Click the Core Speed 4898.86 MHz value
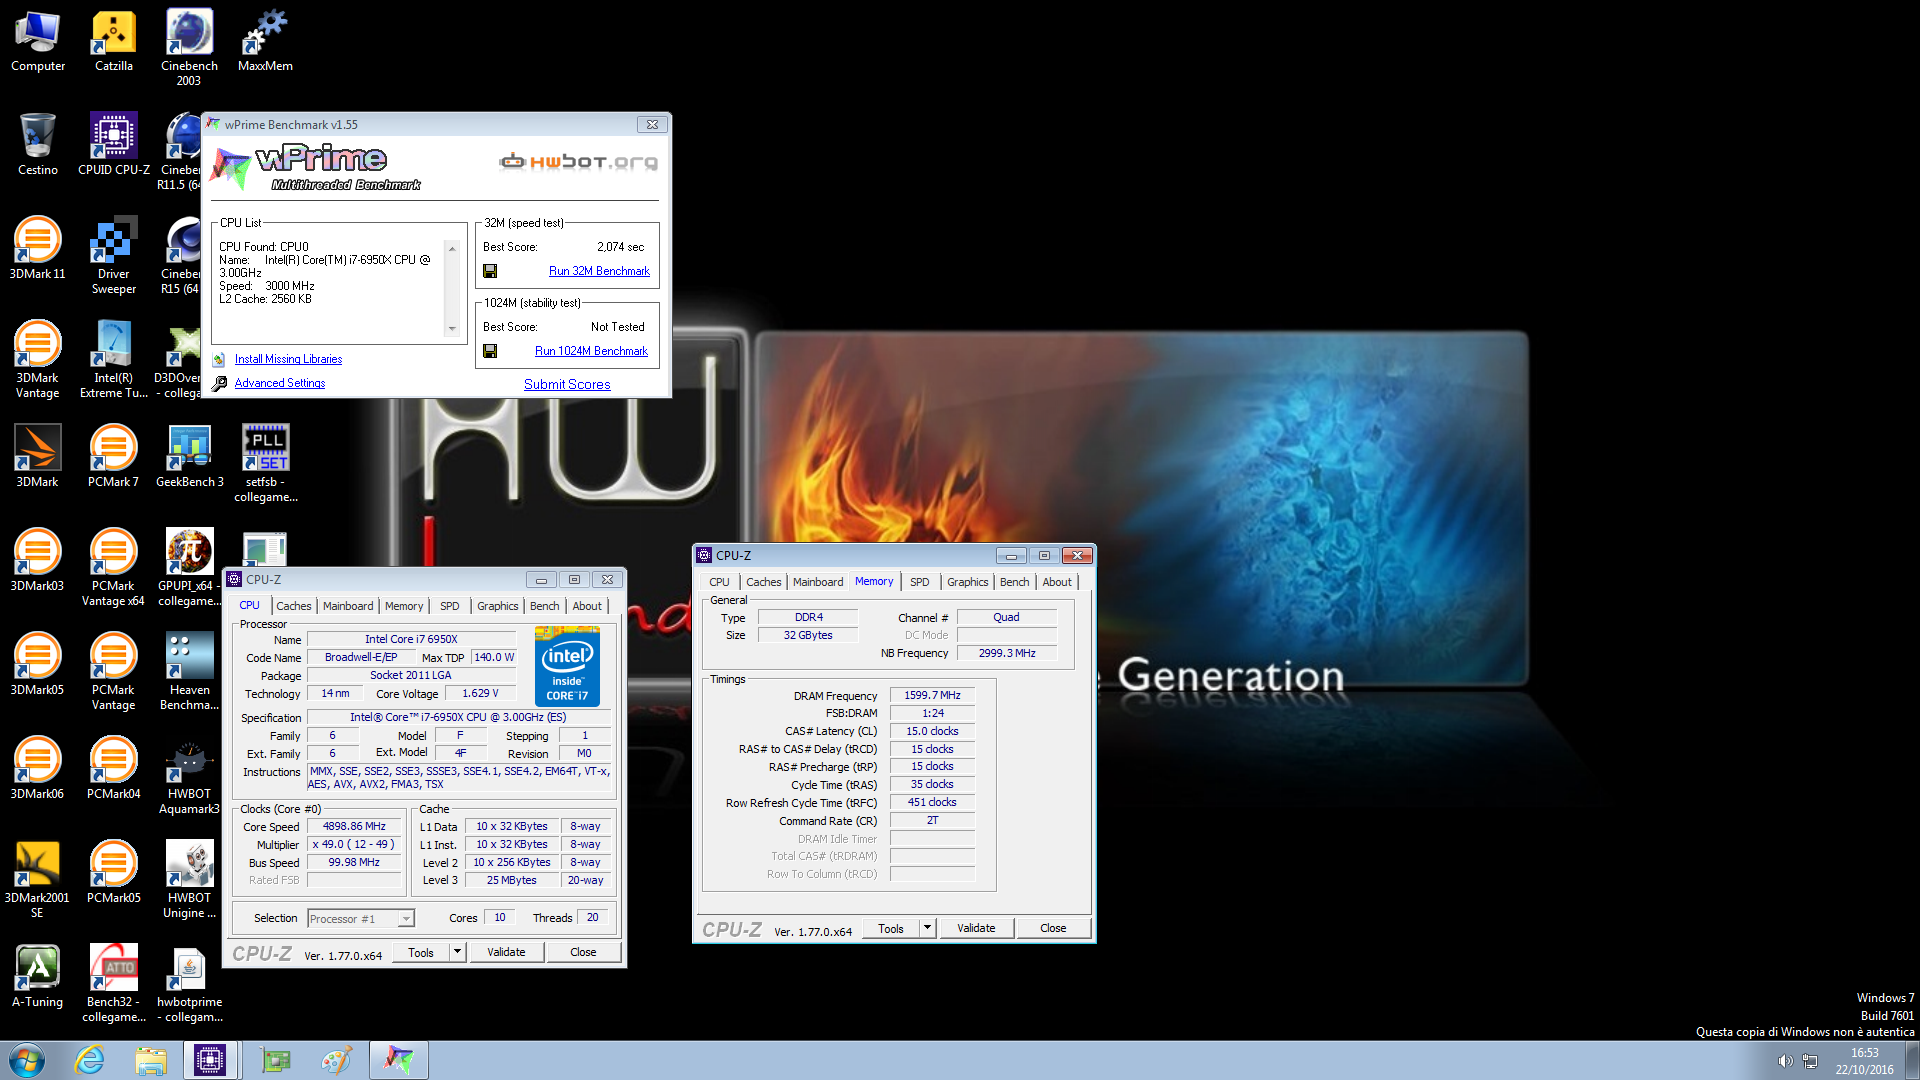 click(354, 827)
